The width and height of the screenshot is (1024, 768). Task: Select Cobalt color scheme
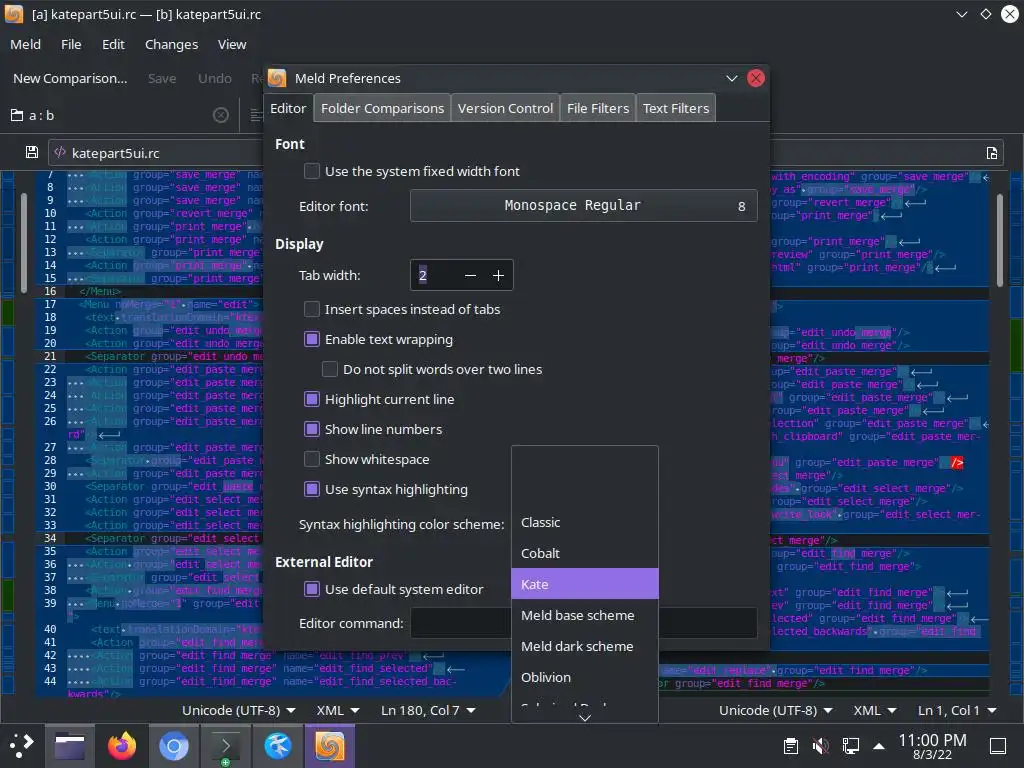pyautogui.click(x=584, y=553)
